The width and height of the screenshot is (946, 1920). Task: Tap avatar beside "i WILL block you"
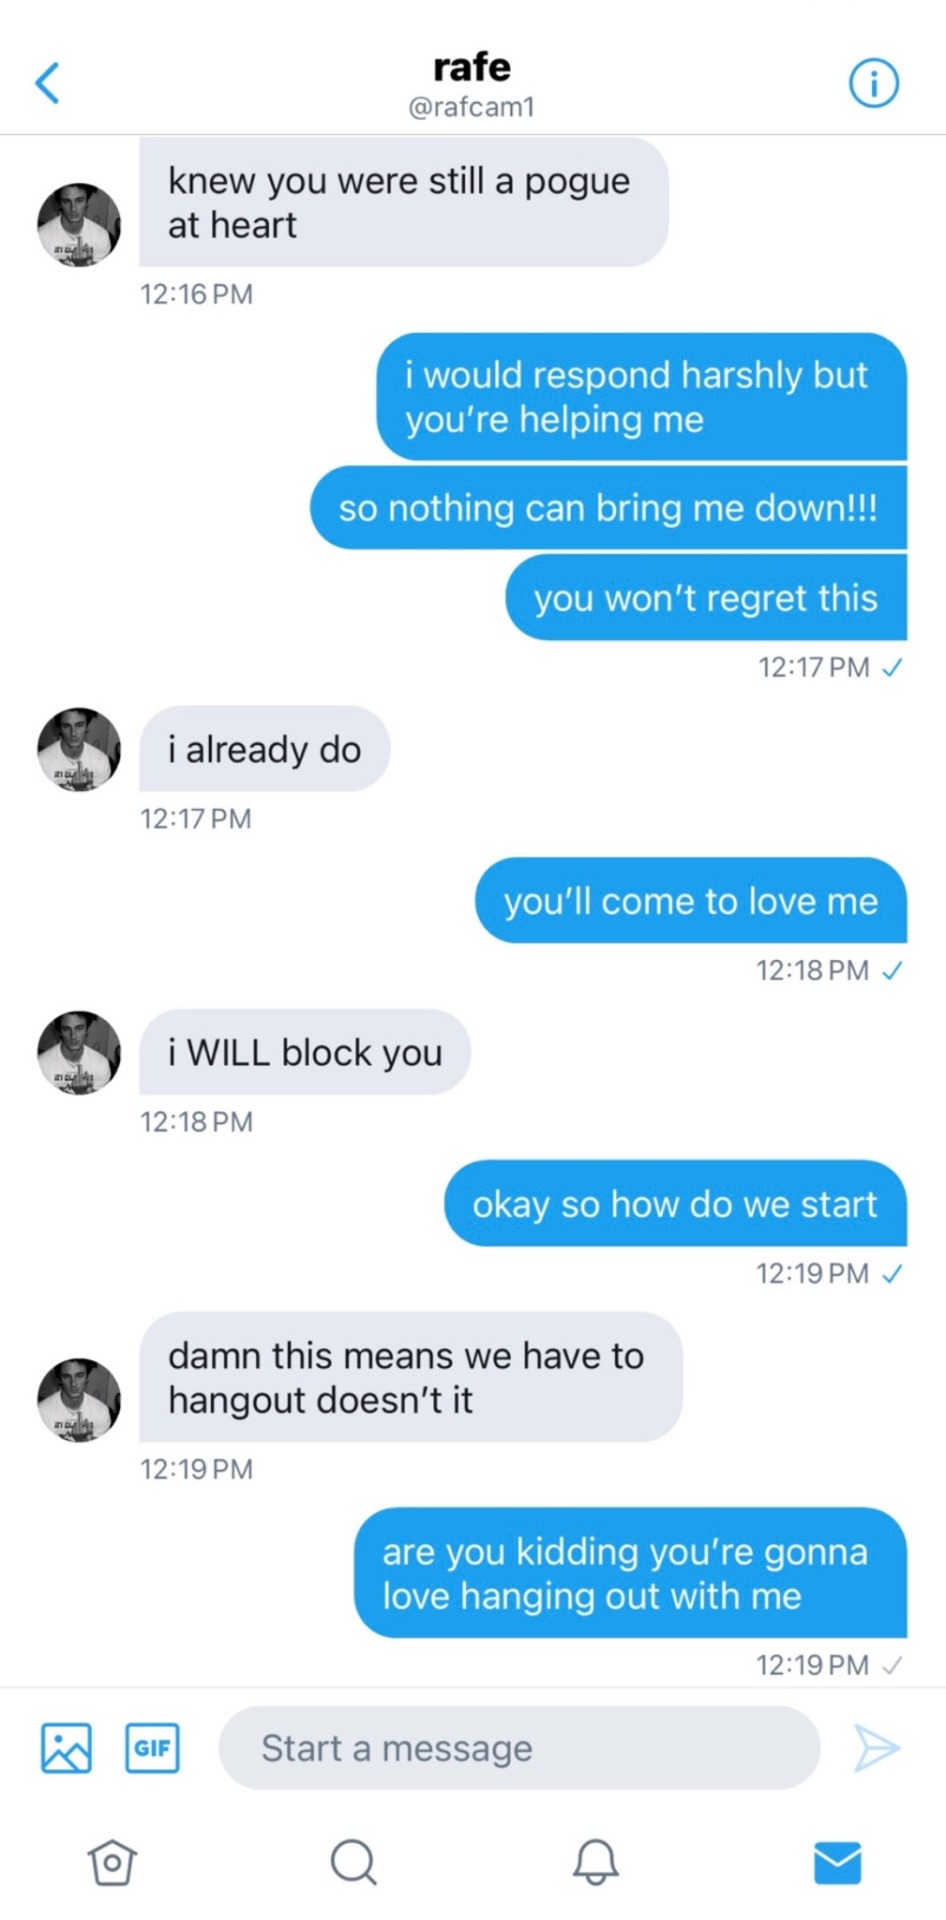coord(79,1053)
